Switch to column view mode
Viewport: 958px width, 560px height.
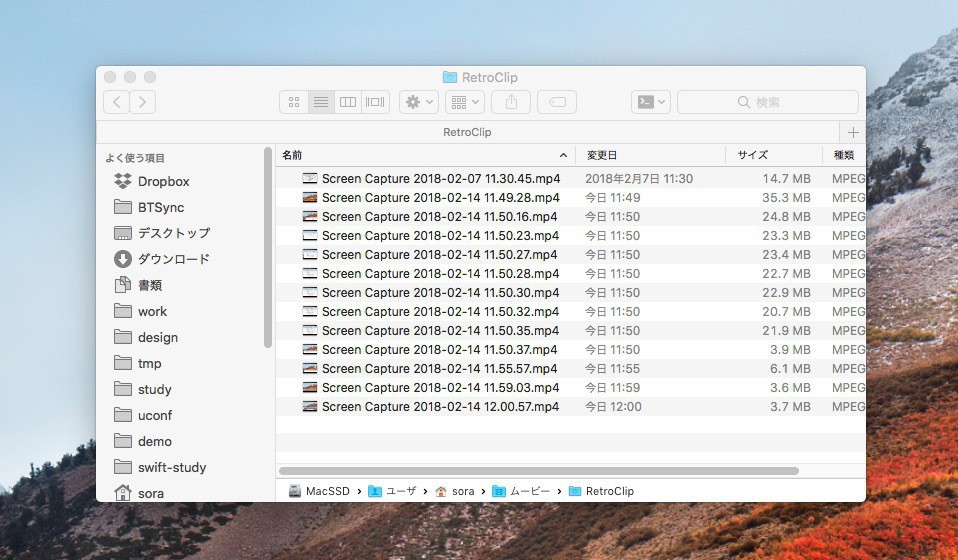click(348, 102)
